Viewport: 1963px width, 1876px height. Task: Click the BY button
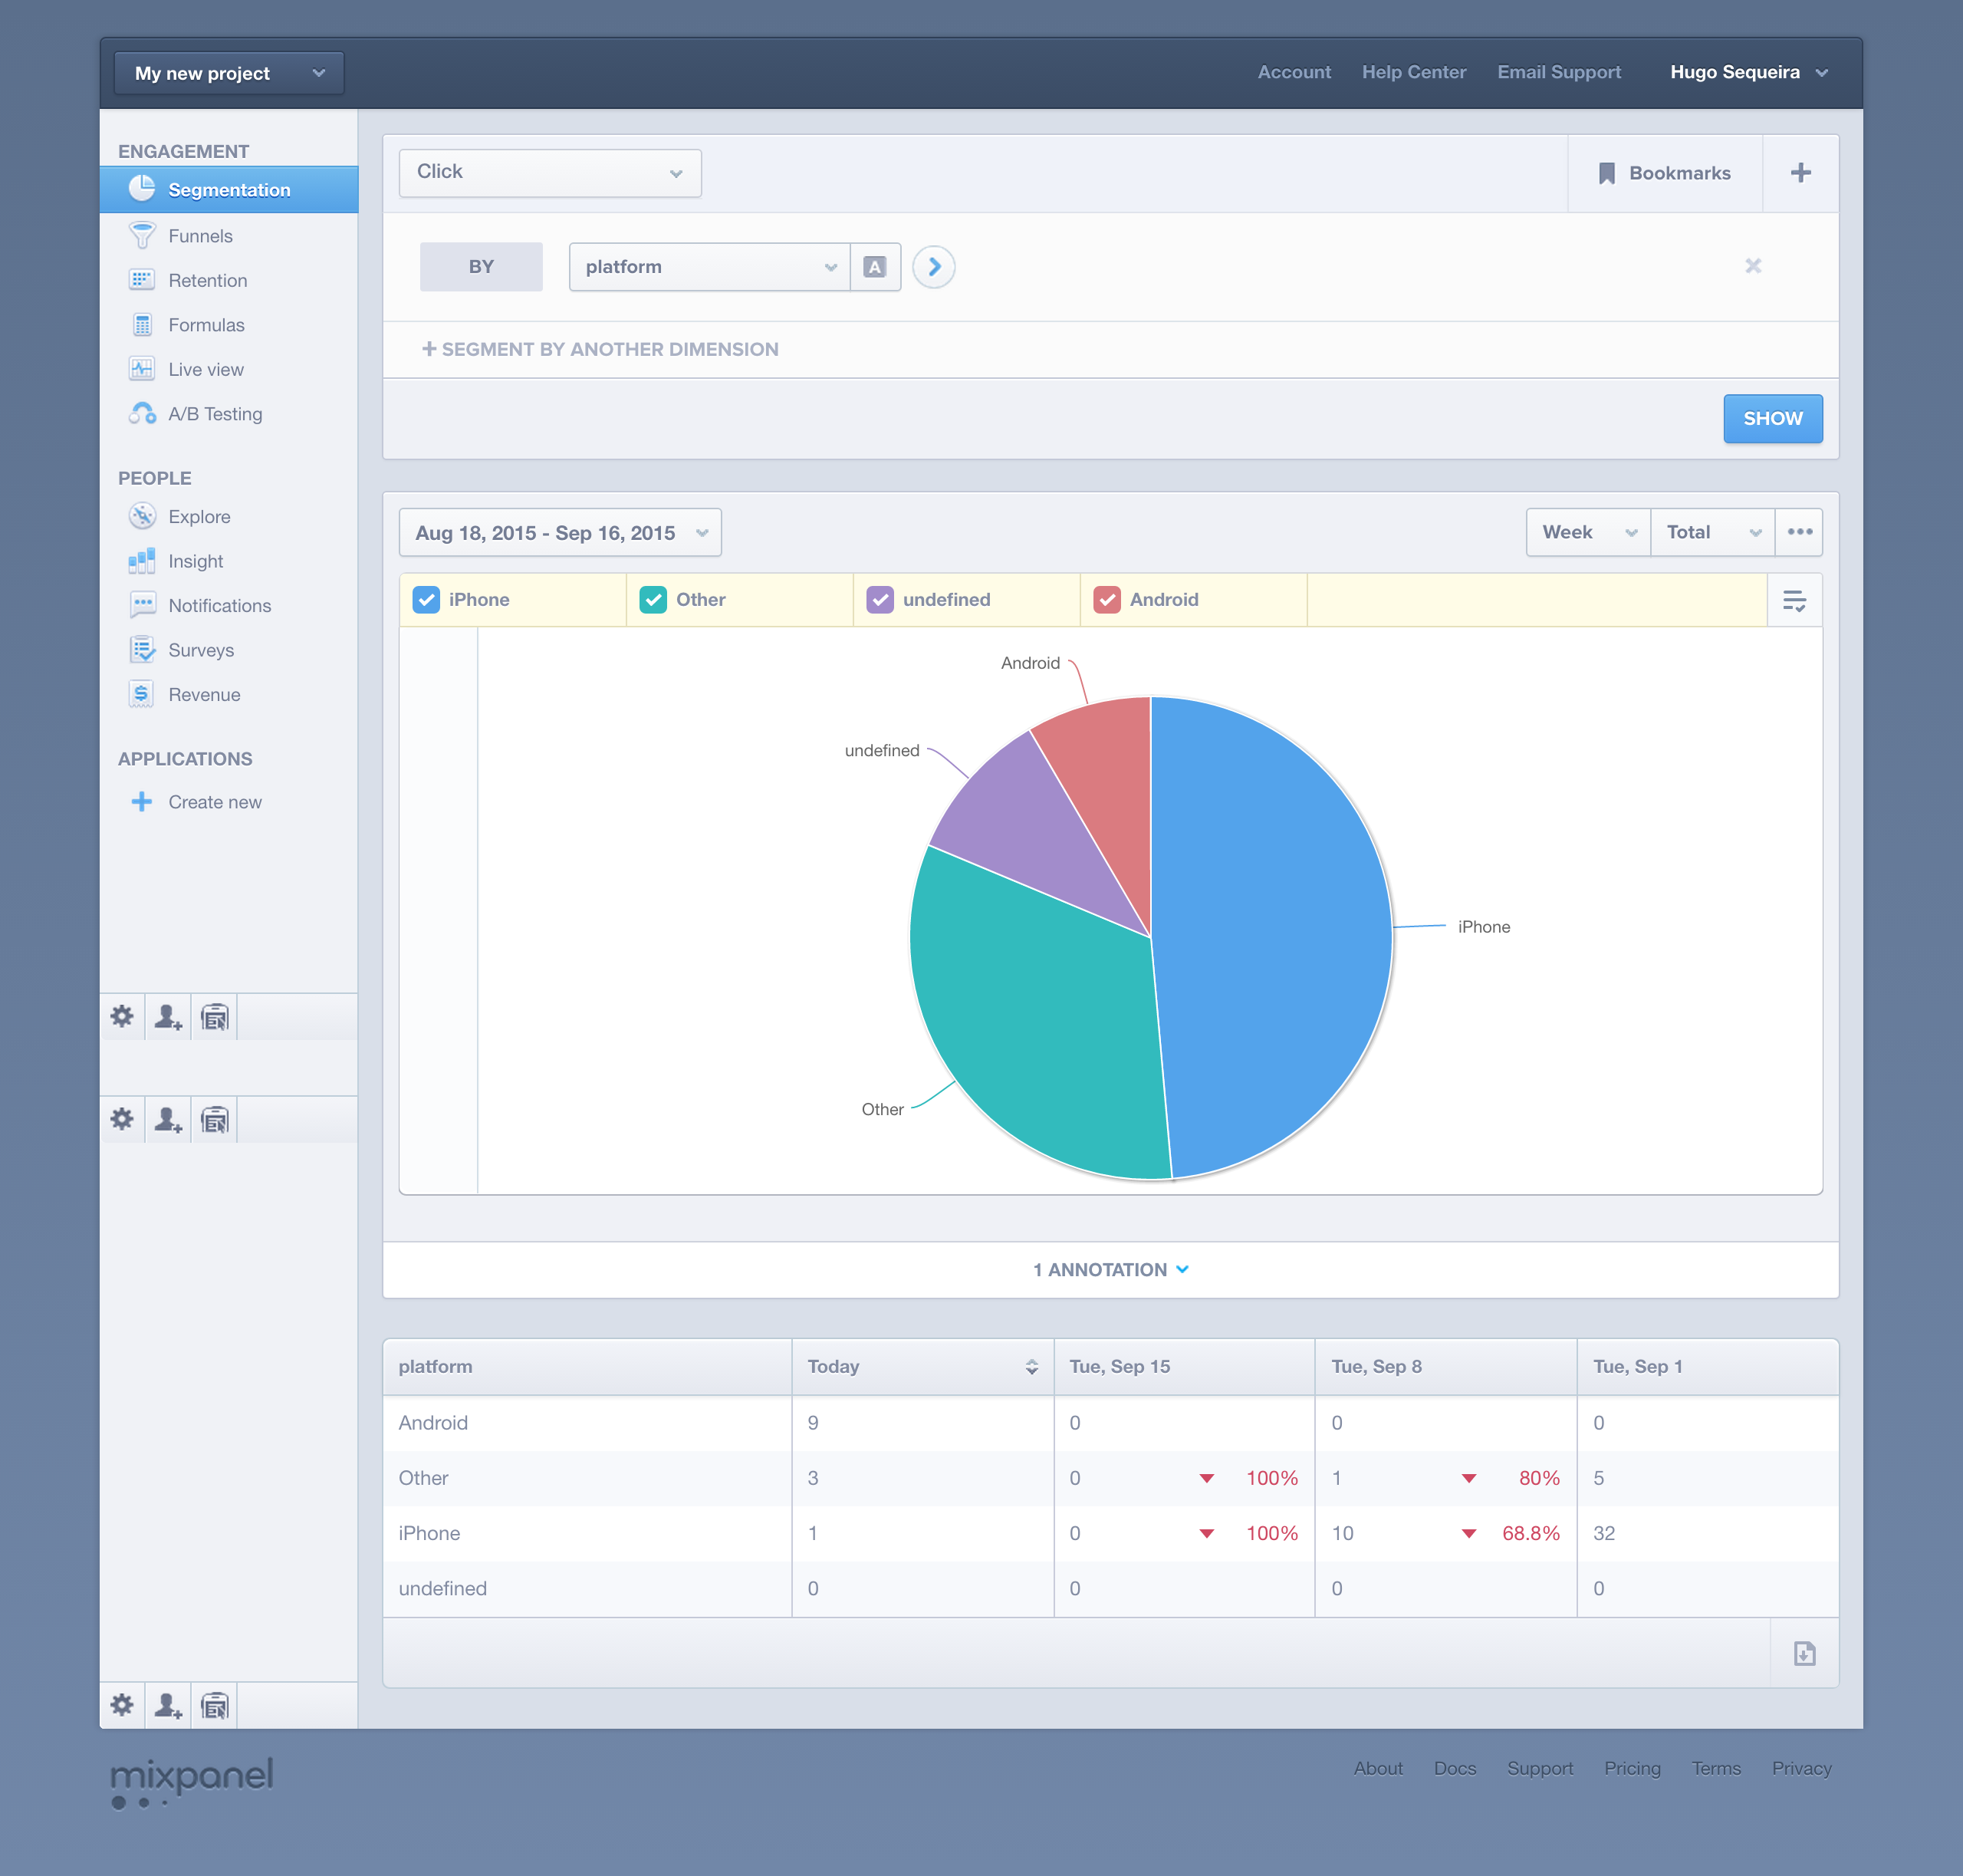(x=481, y=267)
